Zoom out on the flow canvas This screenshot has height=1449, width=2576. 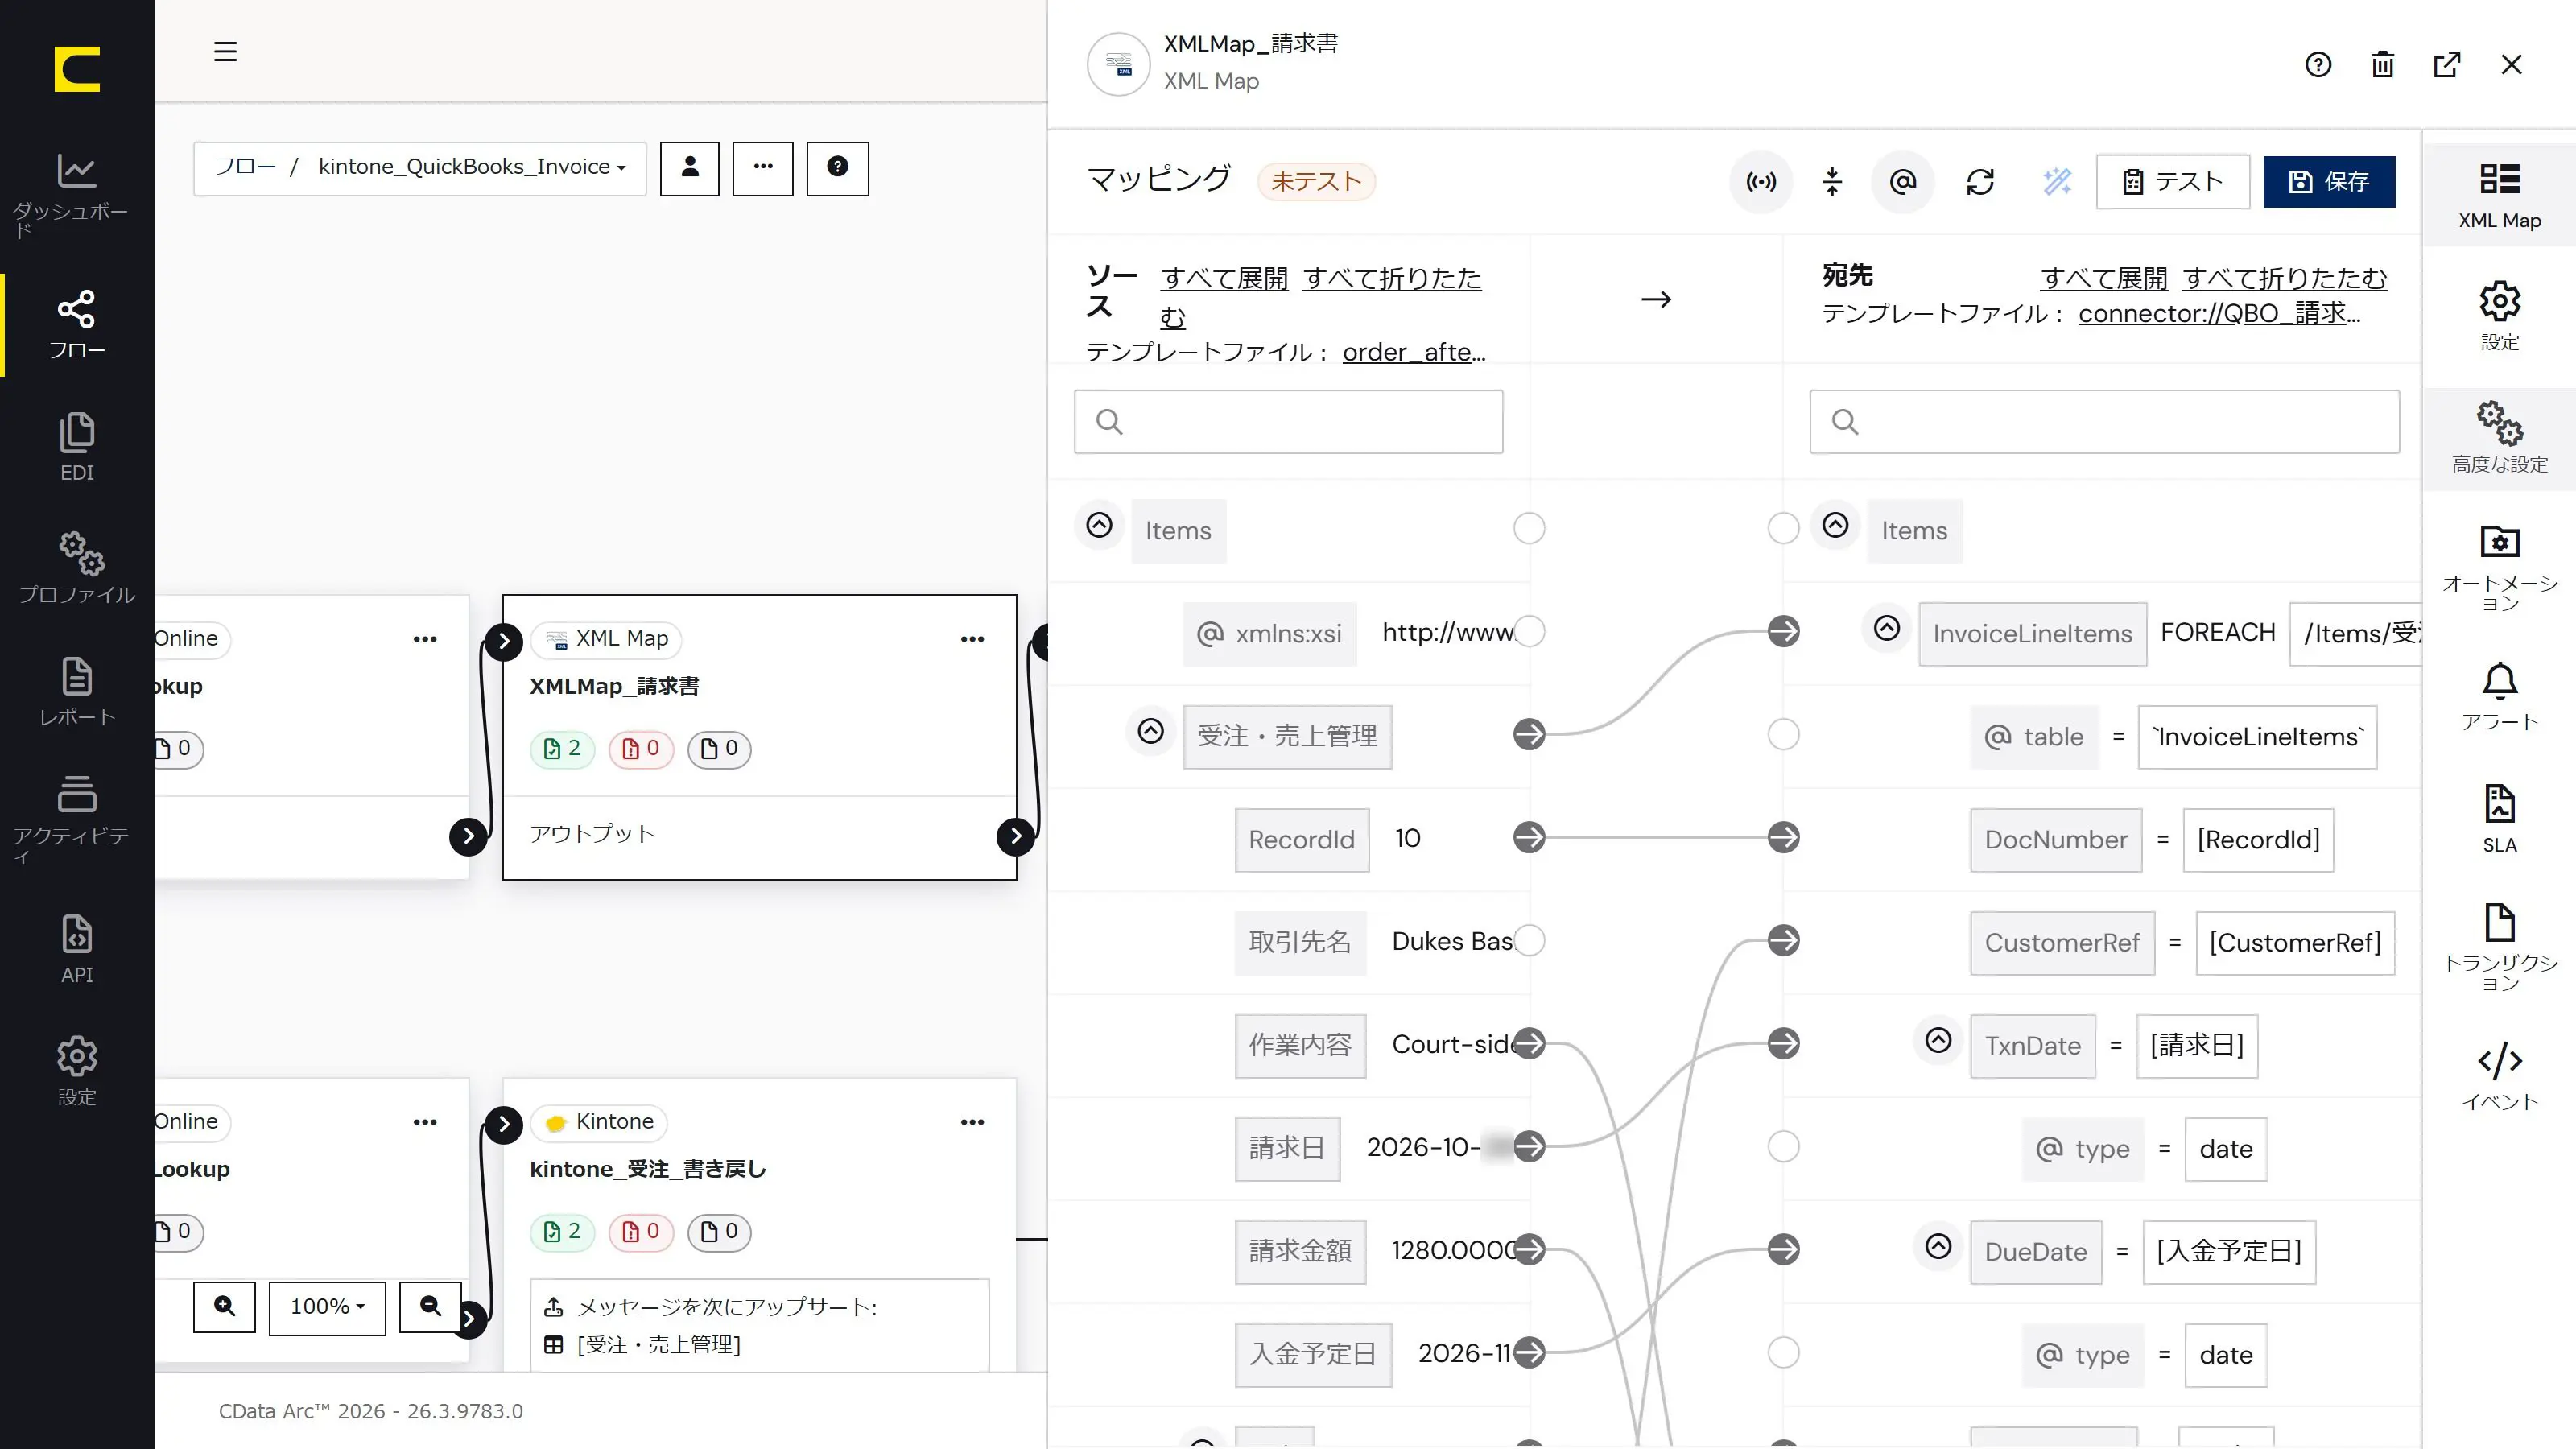[x=431, y=1306]
